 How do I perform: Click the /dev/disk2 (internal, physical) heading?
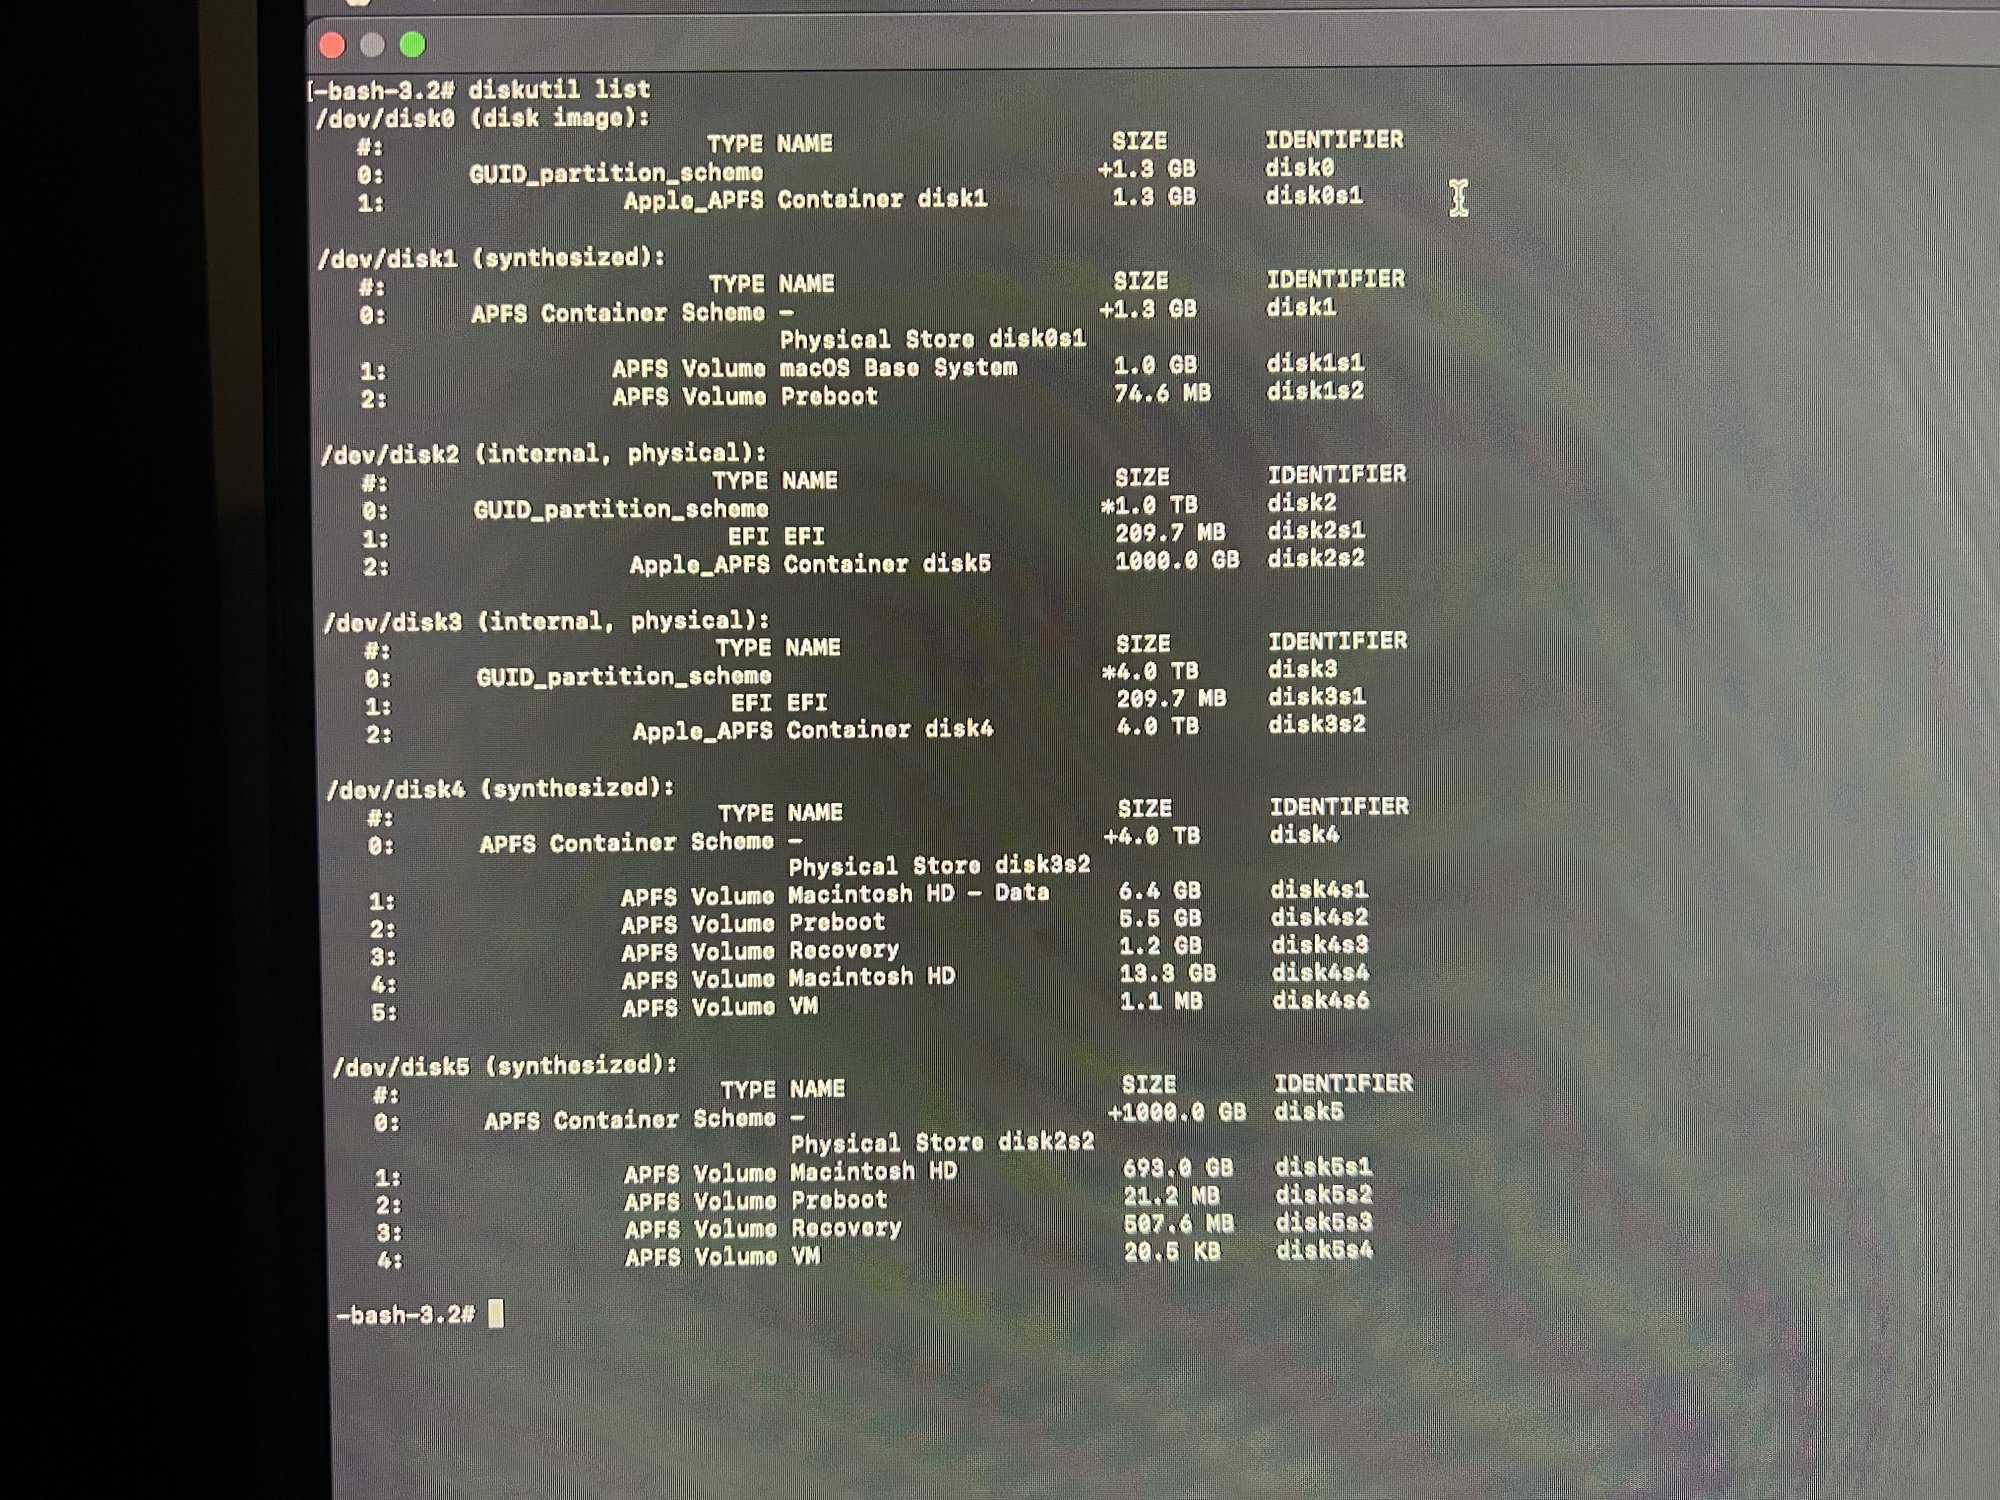(543, 454)
